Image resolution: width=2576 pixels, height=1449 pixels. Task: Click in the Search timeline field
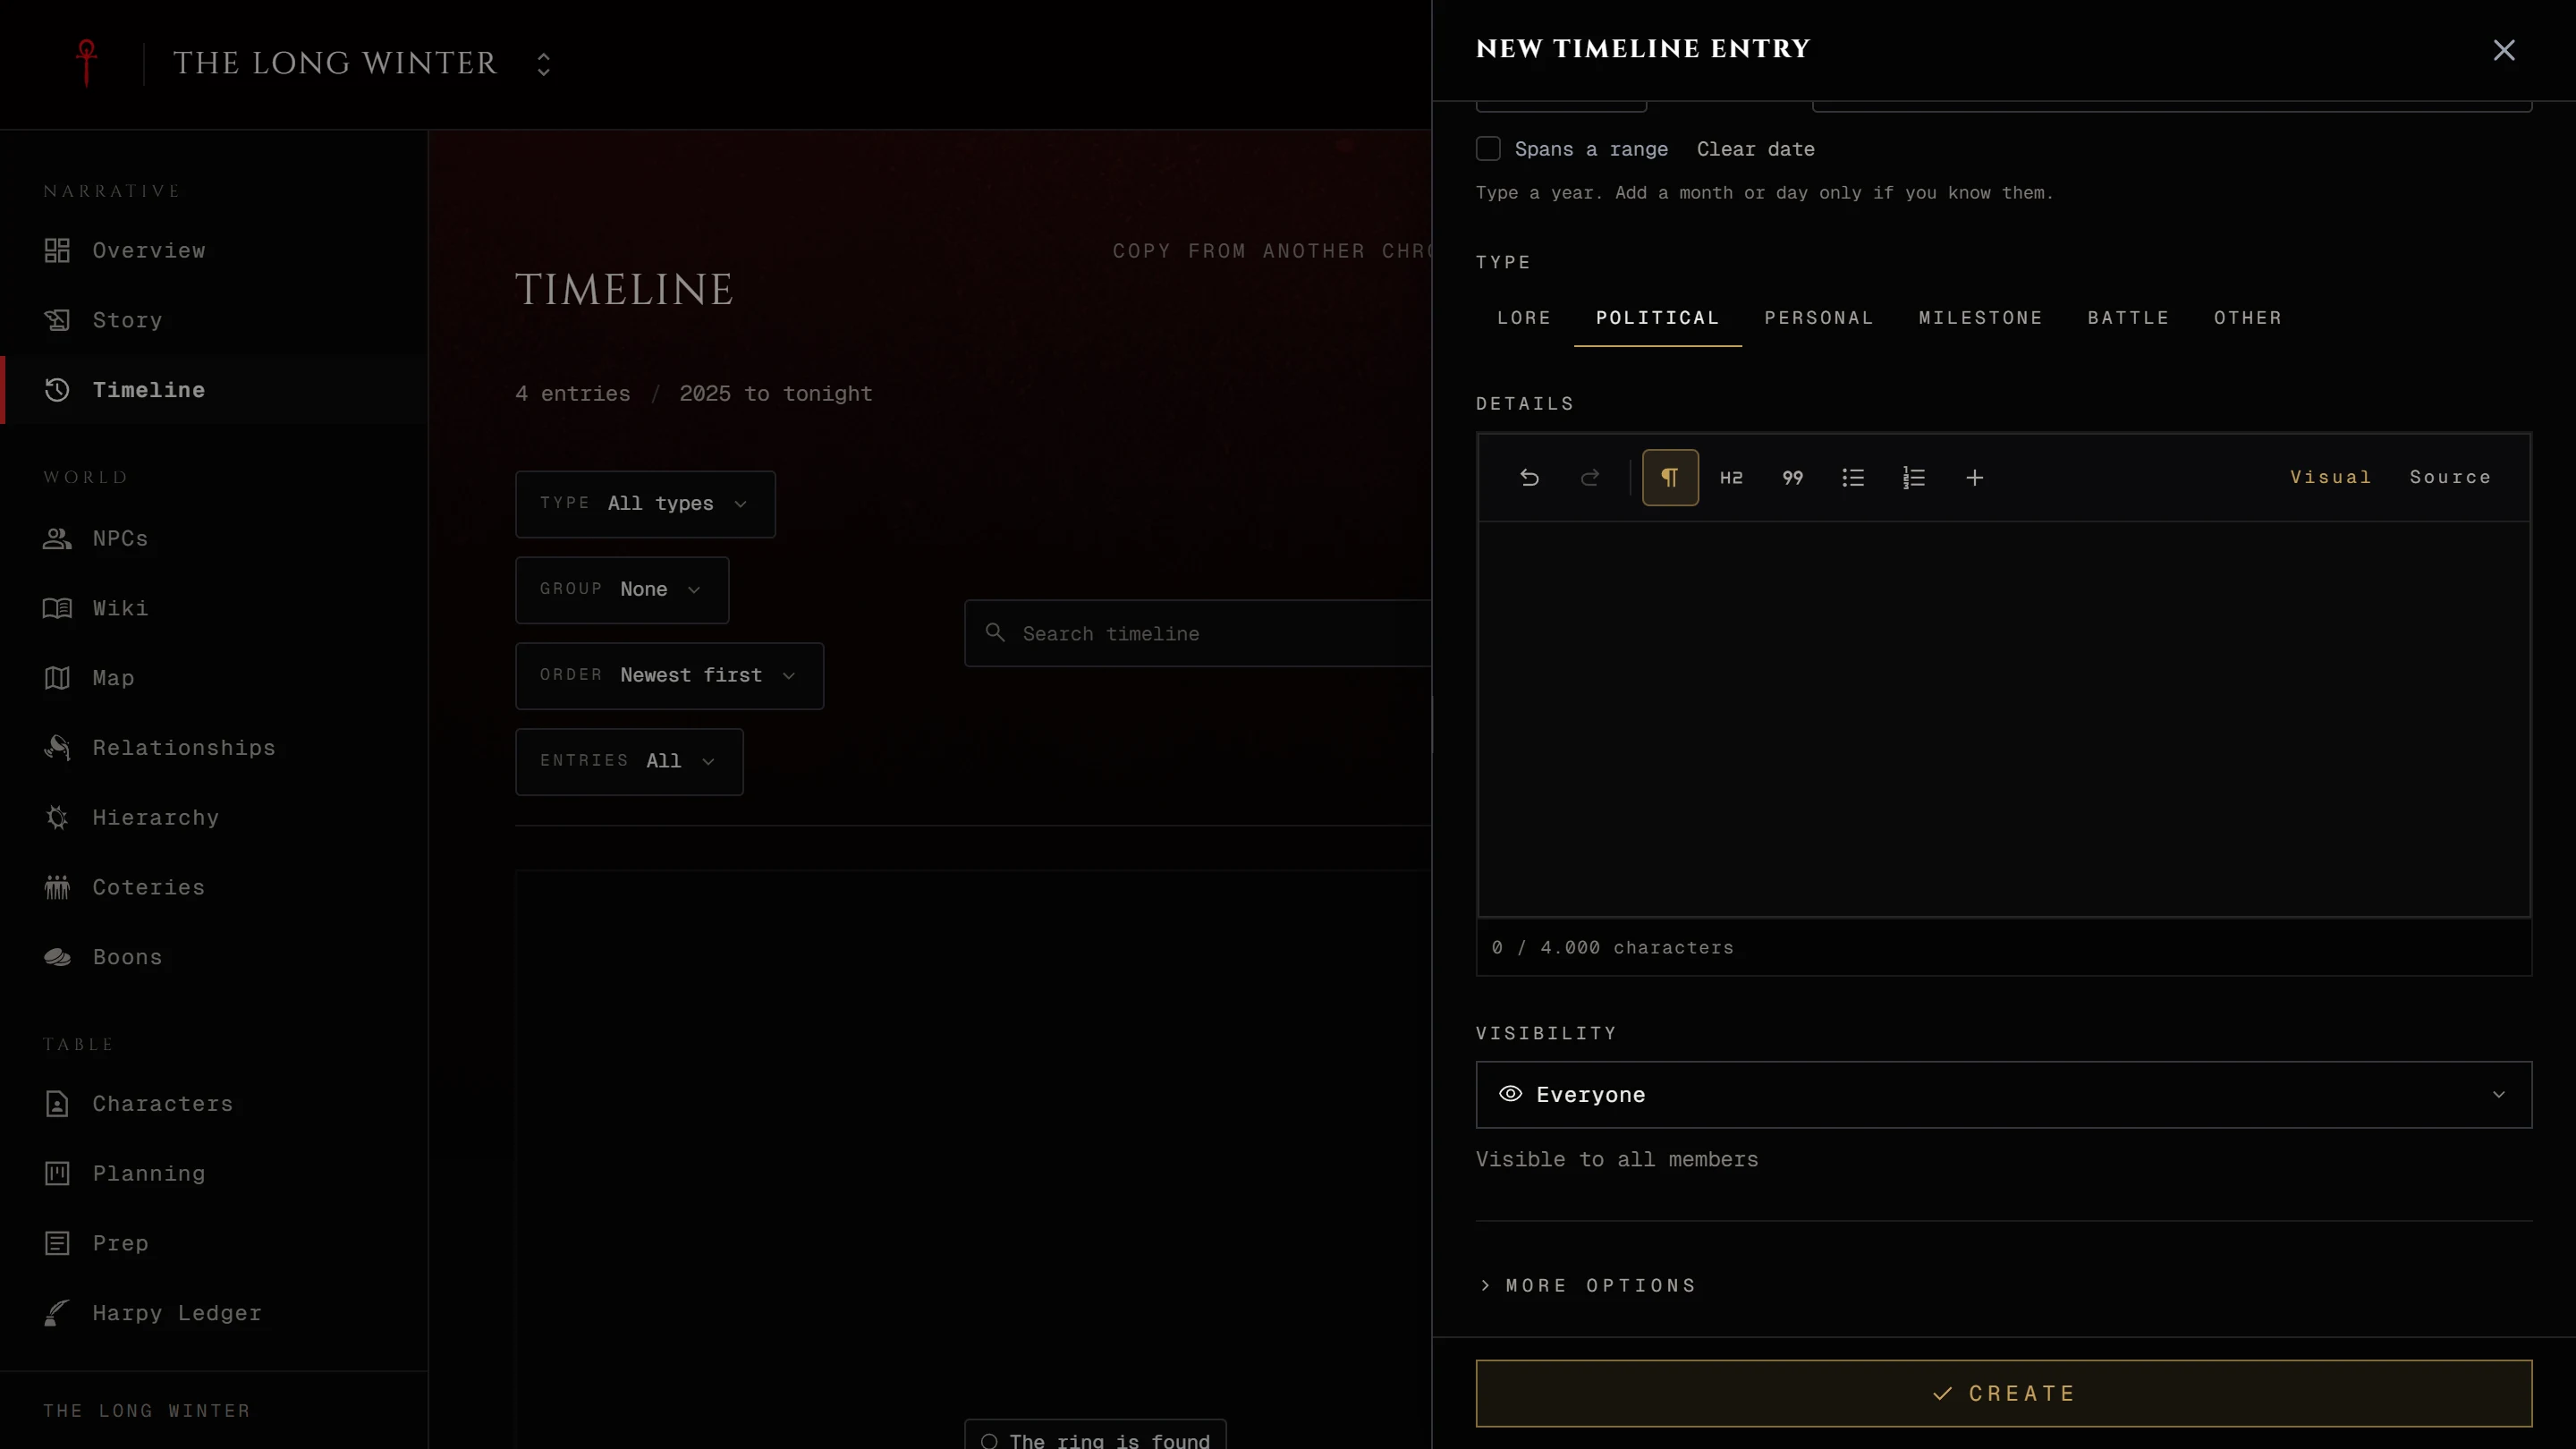pos(1198,634)
